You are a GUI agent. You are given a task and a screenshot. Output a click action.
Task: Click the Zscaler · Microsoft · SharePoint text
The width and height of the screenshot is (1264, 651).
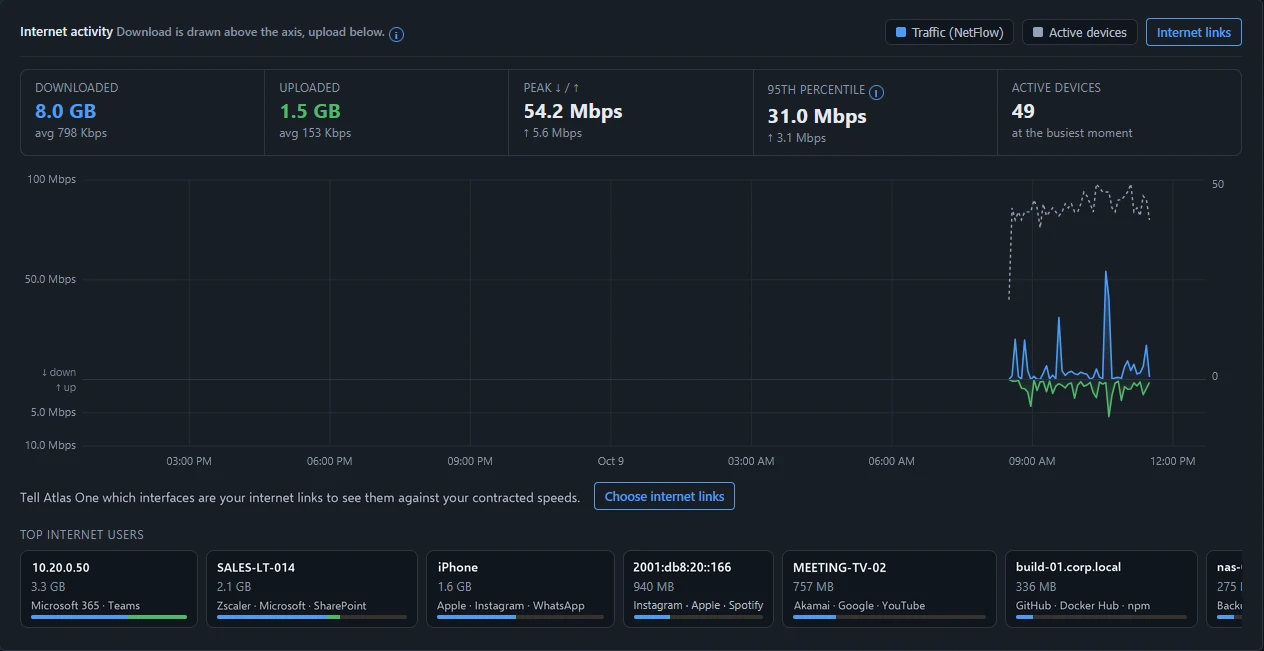[x=292, y=605]
